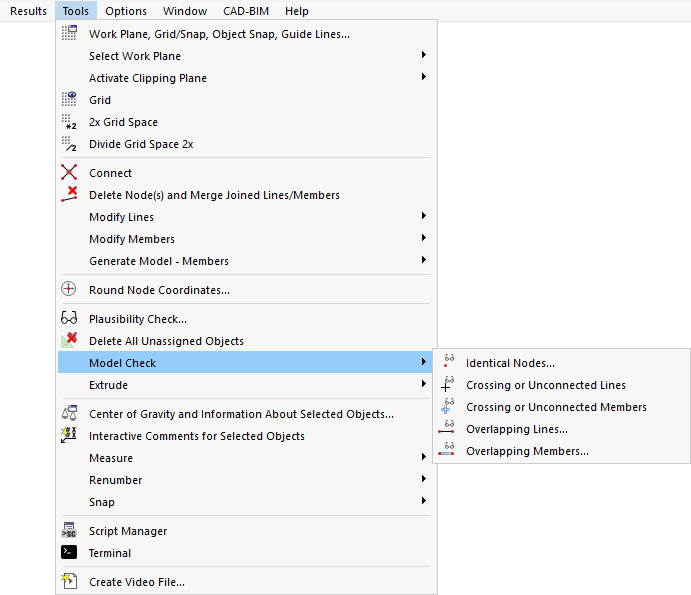Choose Overlapping Members from the submenu
The height and width of the screenshot is (595, 691).
[527, 451]
